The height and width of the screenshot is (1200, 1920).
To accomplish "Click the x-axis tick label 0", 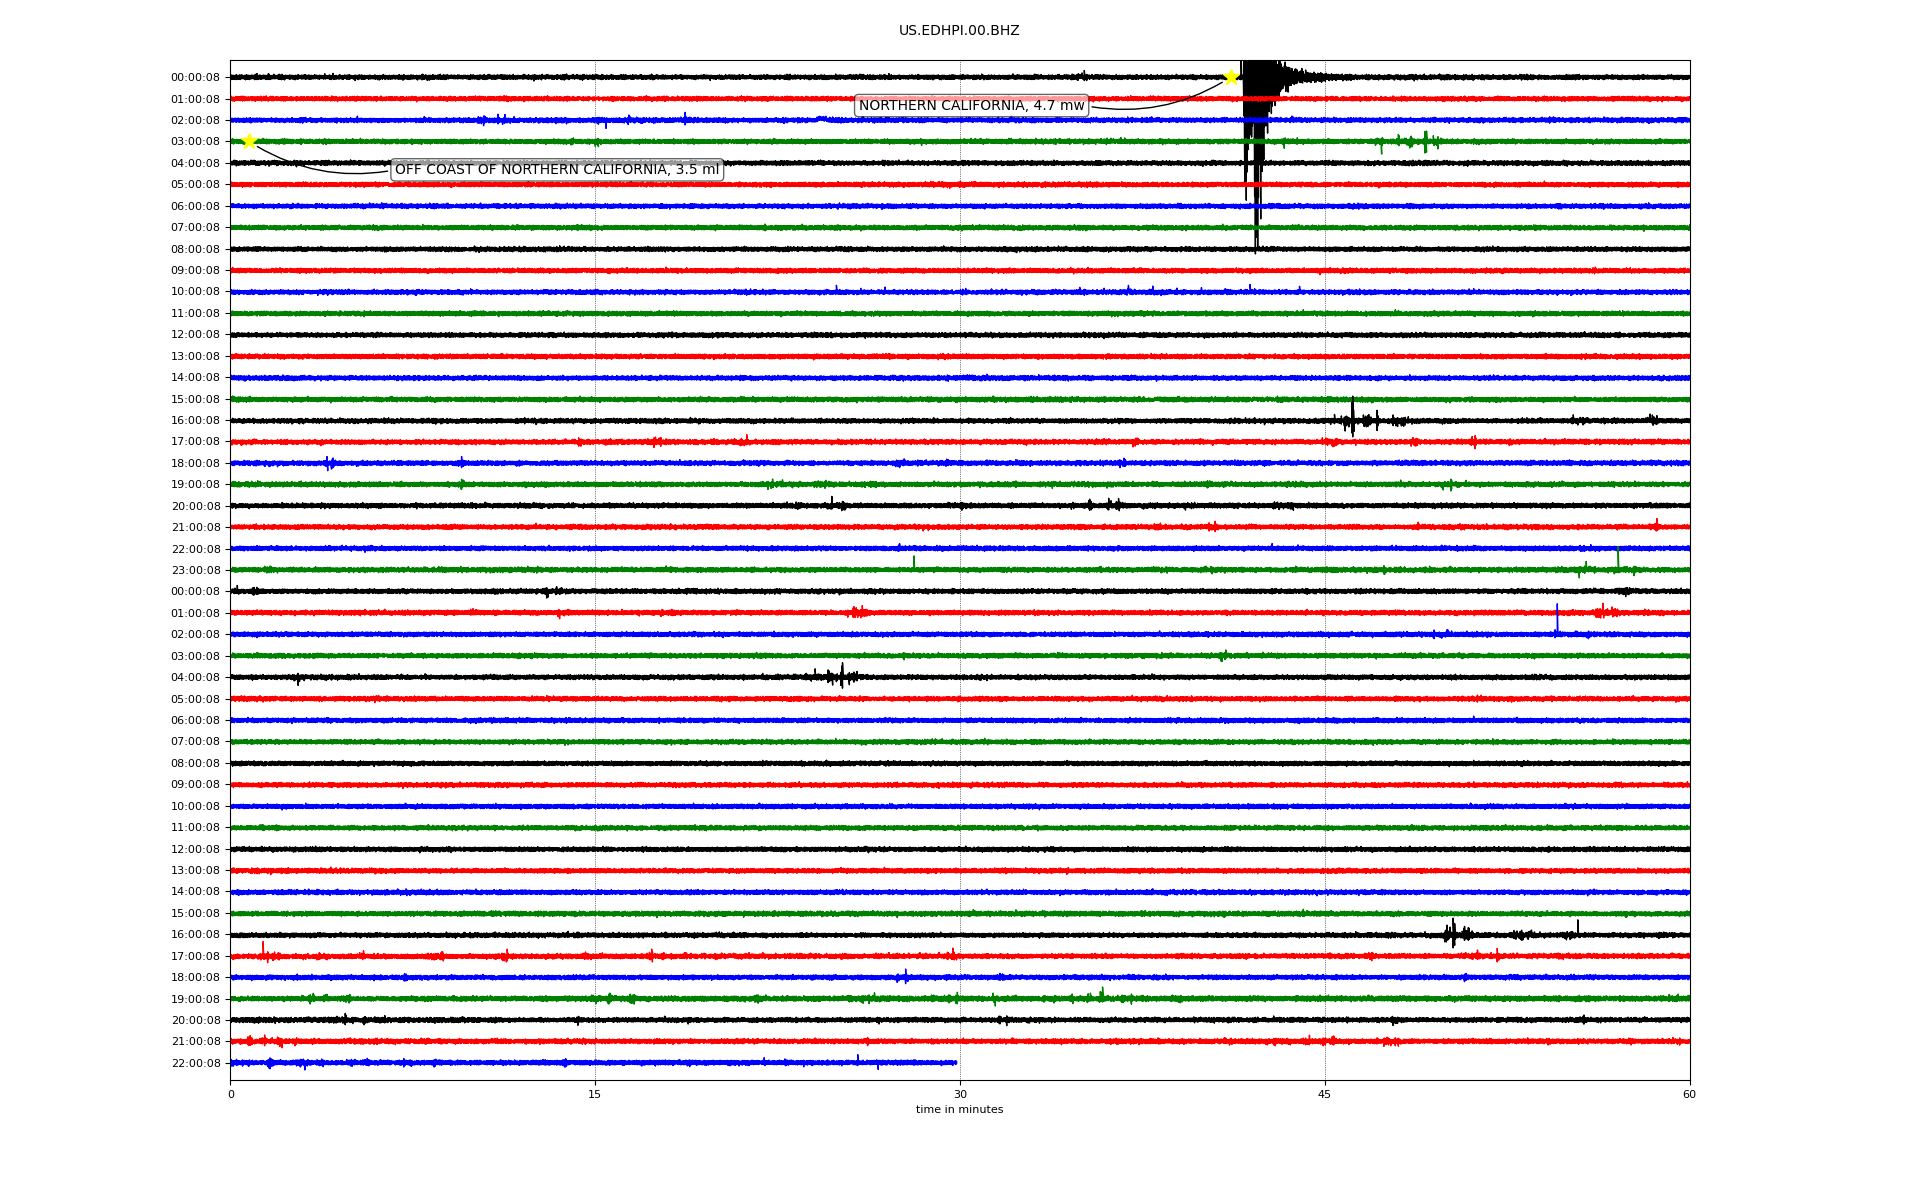I will pyautogui.click(x=231, y=1094).
